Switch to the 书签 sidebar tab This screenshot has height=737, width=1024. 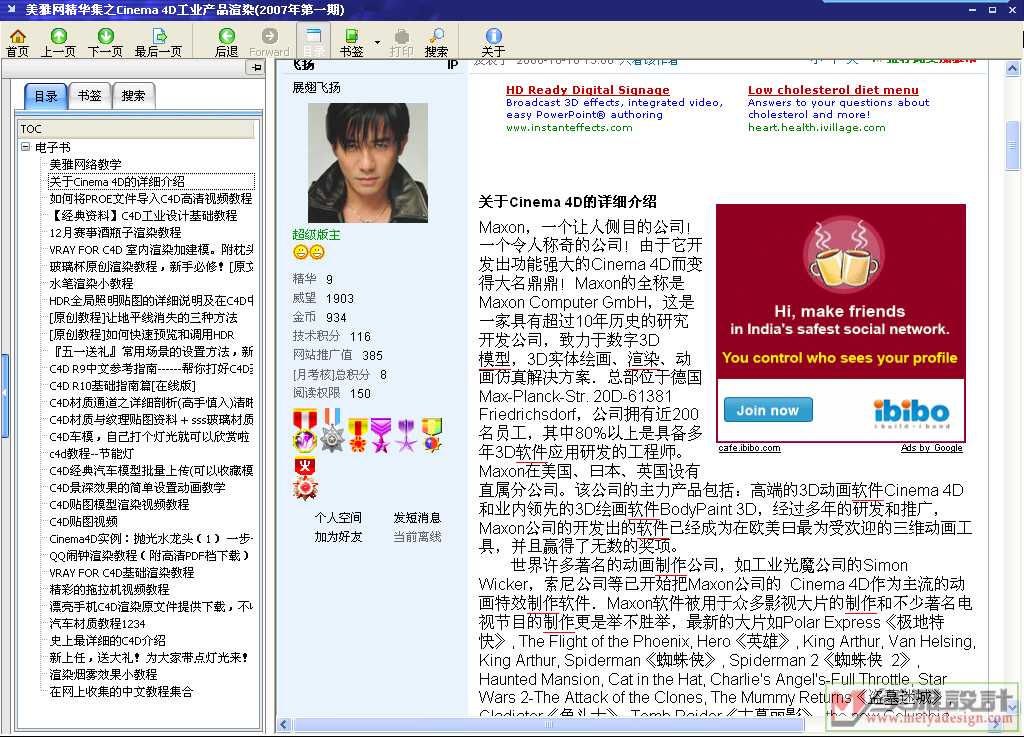click(89, 95)
